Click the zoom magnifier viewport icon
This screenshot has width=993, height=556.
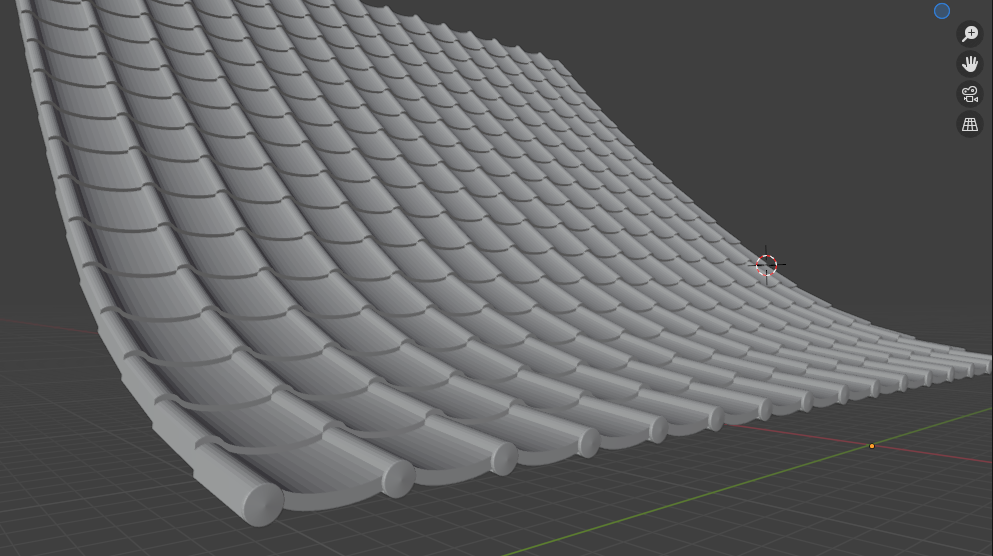969,34
